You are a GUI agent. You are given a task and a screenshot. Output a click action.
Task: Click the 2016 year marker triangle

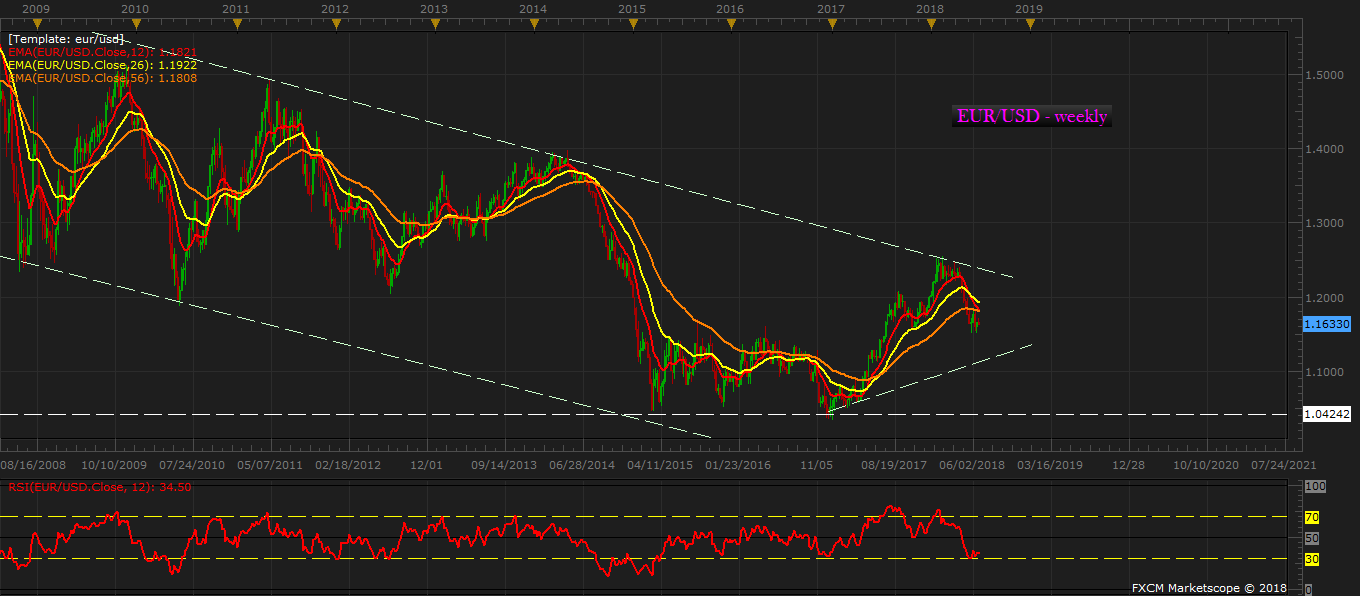(x=731, y=23)
